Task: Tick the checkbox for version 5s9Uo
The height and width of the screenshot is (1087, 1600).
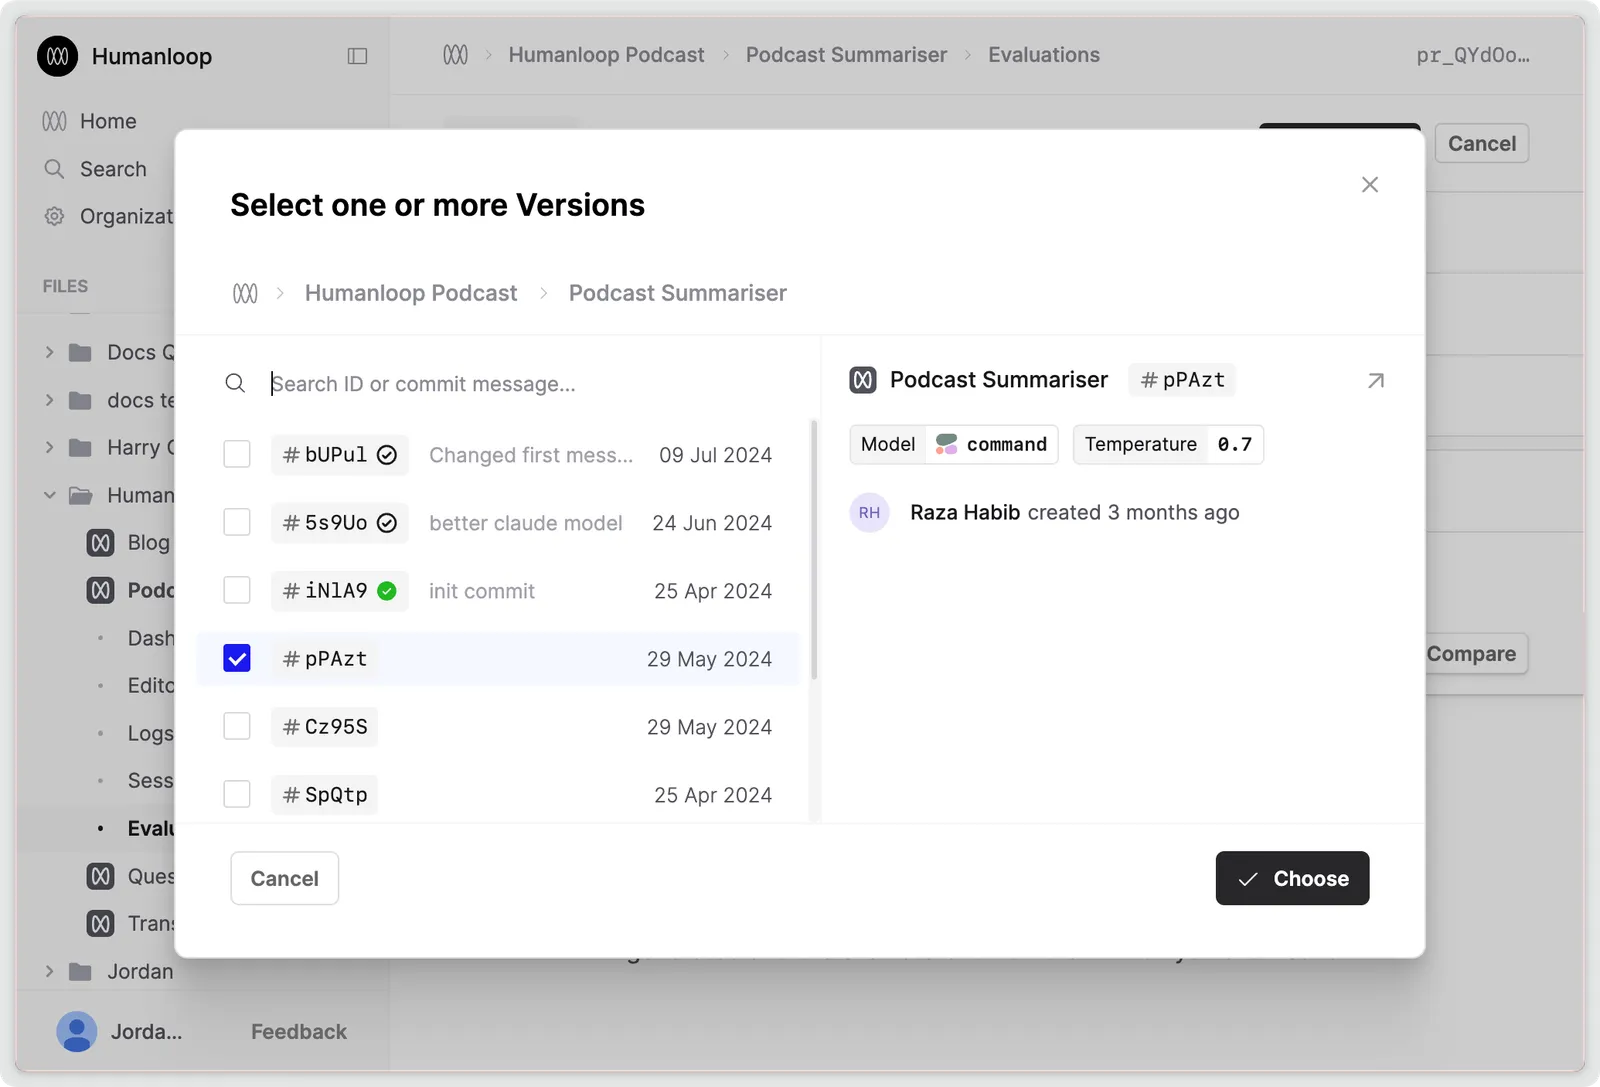Action: pos(237,522)
